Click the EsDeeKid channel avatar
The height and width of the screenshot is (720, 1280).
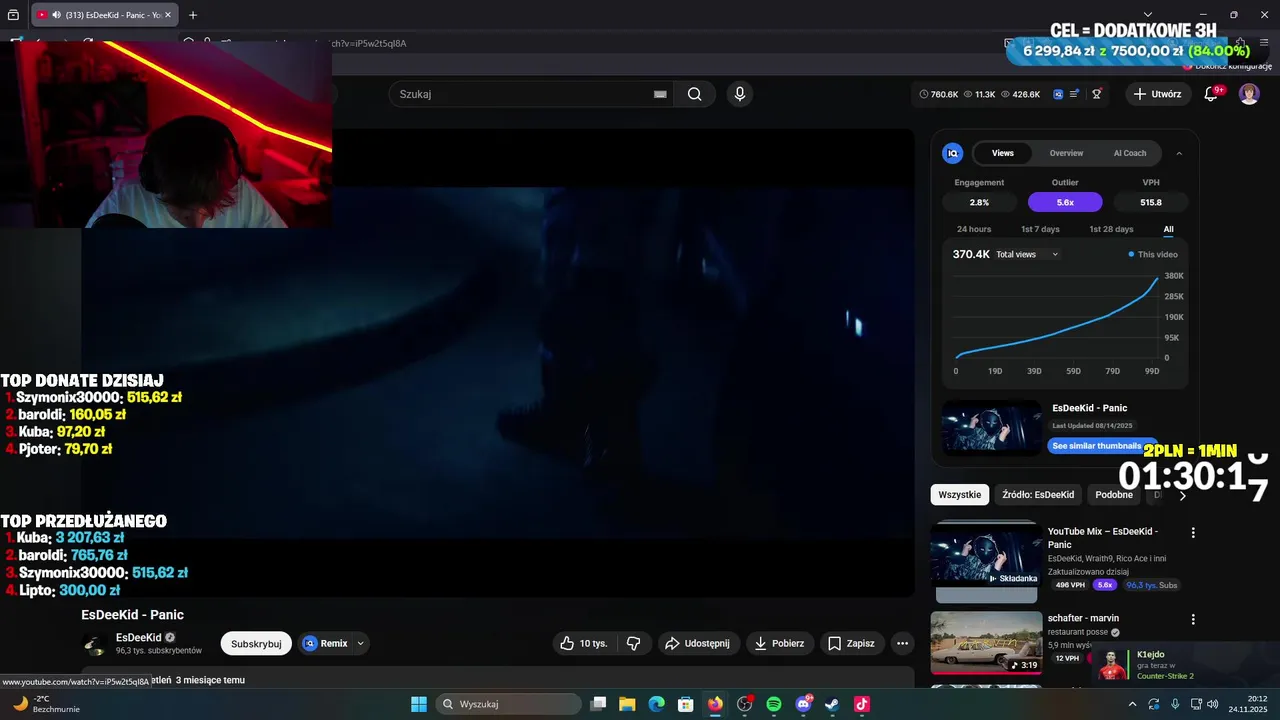[x=94, y=643]
